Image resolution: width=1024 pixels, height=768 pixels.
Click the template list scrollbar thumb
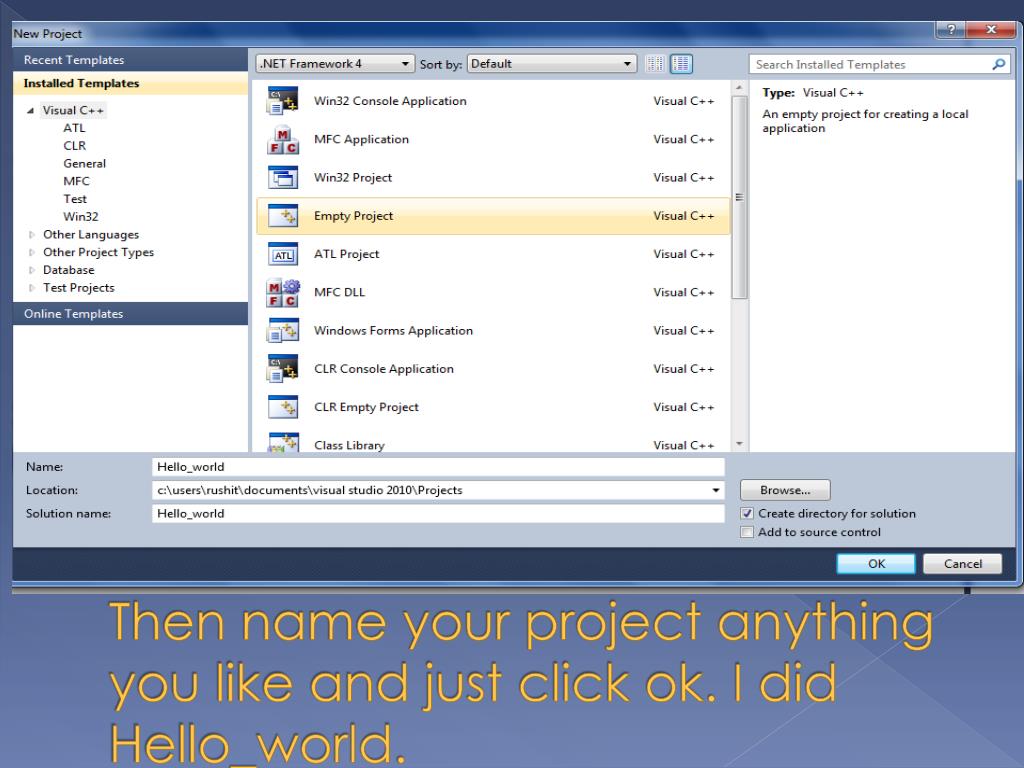(739, 197)
